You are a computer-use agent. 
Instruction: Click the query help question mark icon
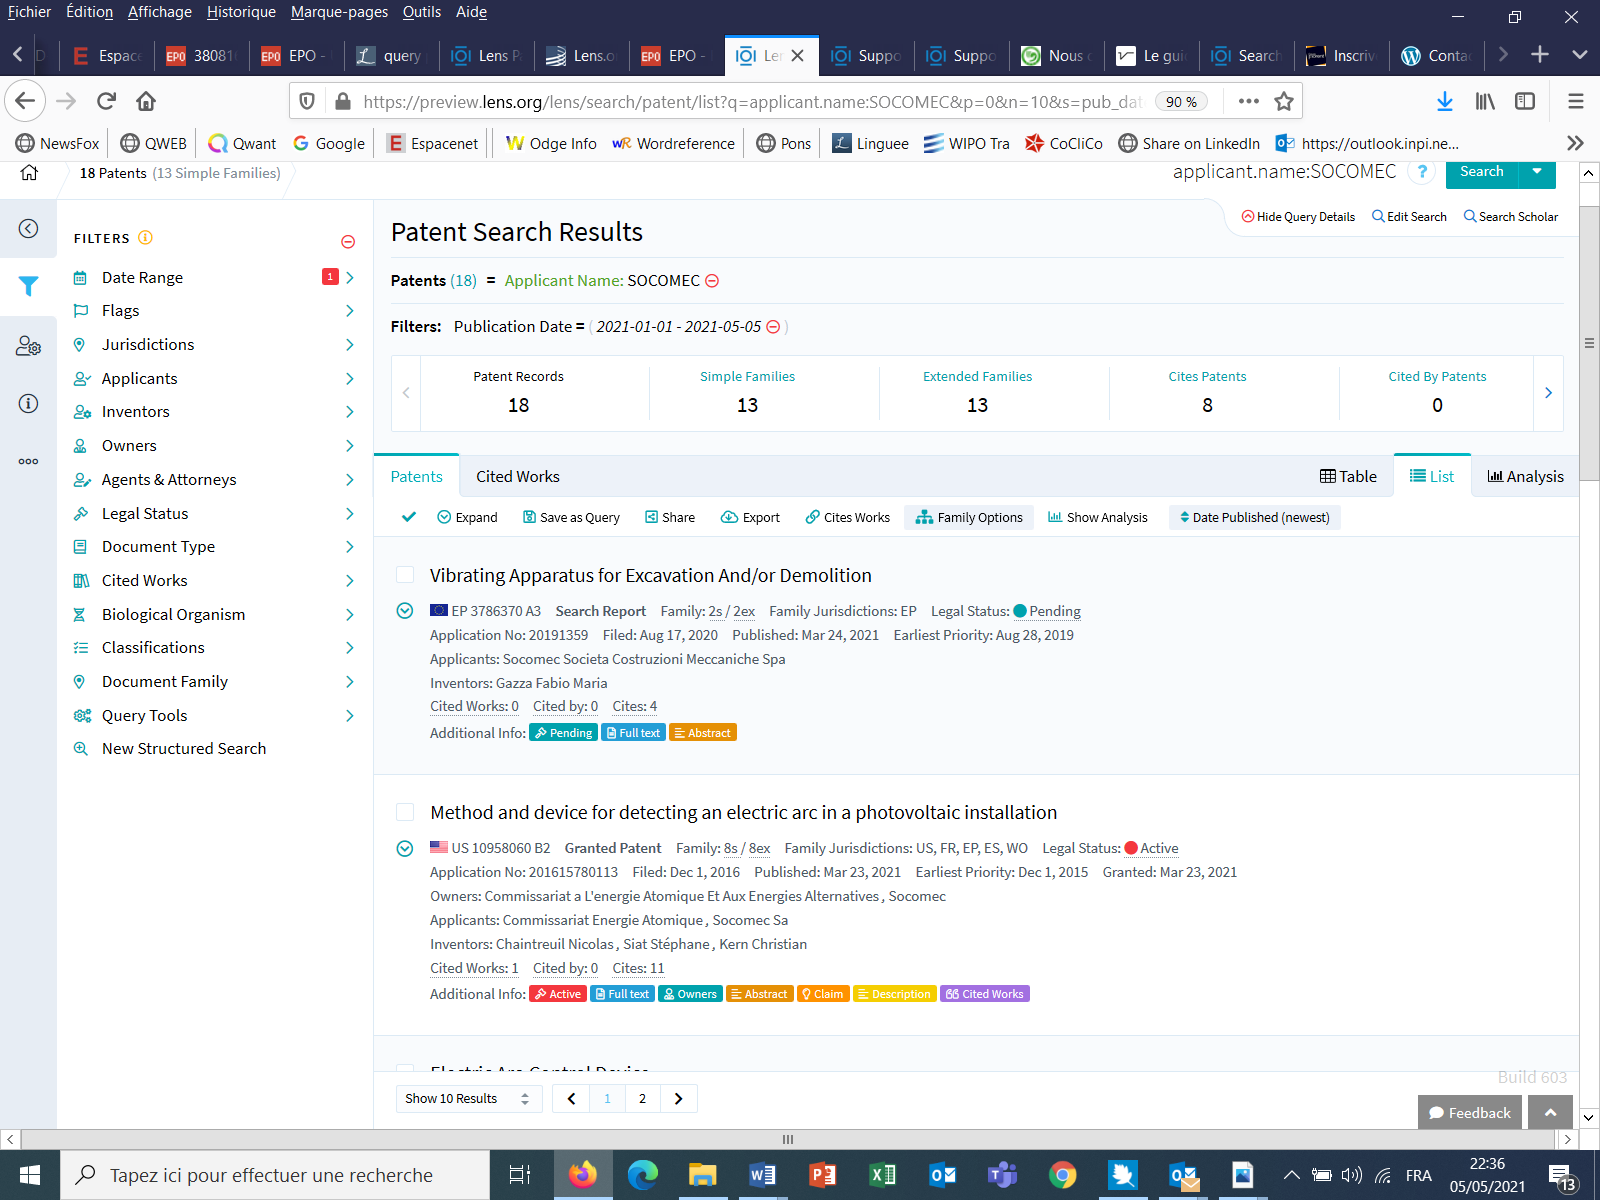[x=1421, y=172]
